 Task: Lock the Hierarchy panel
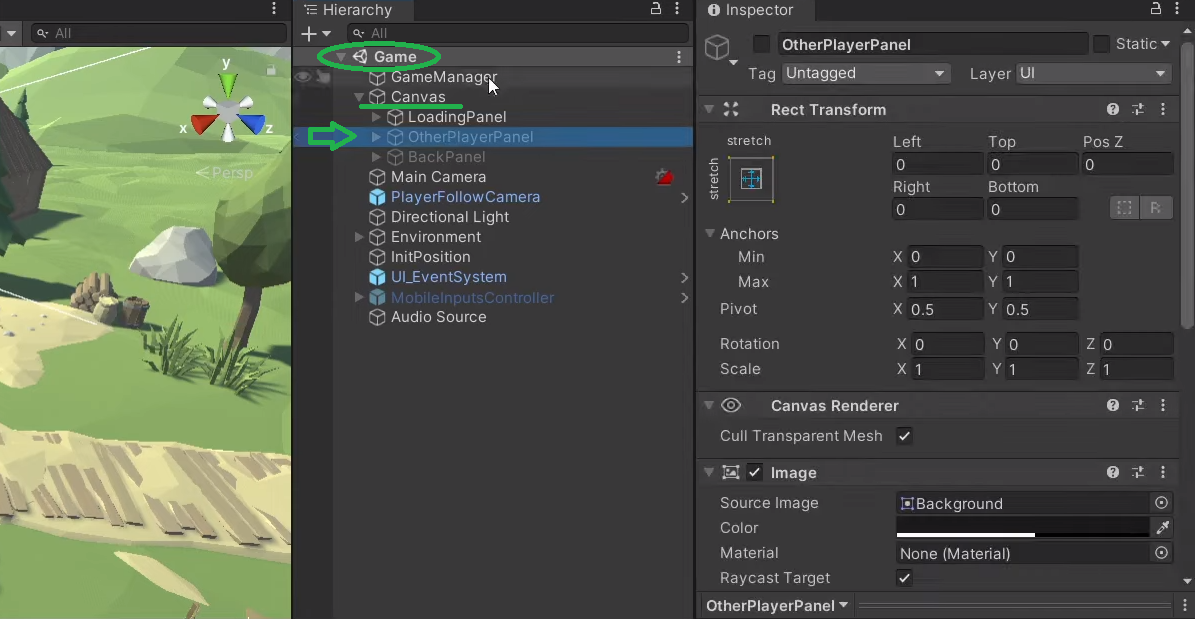pos(655,9)
